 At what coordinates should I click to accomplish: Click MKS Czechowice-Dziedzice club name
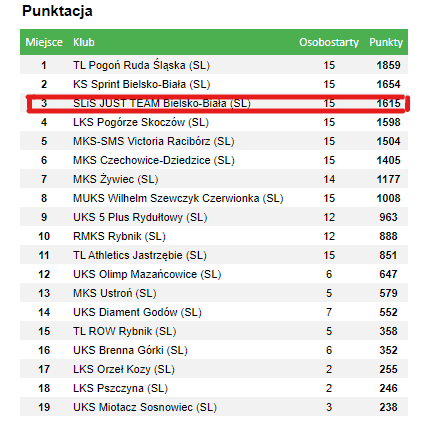coord(154,160)
